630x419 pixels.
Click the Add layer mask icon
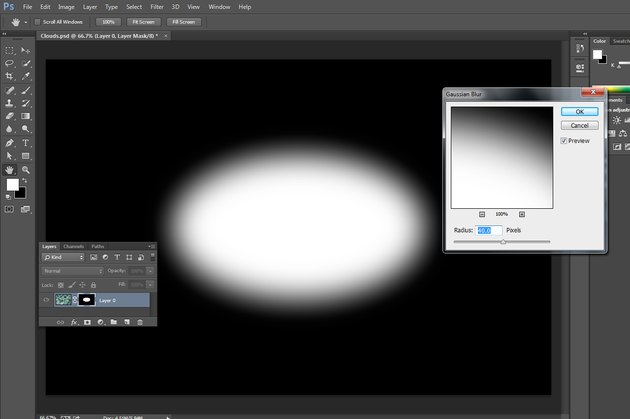87,322
